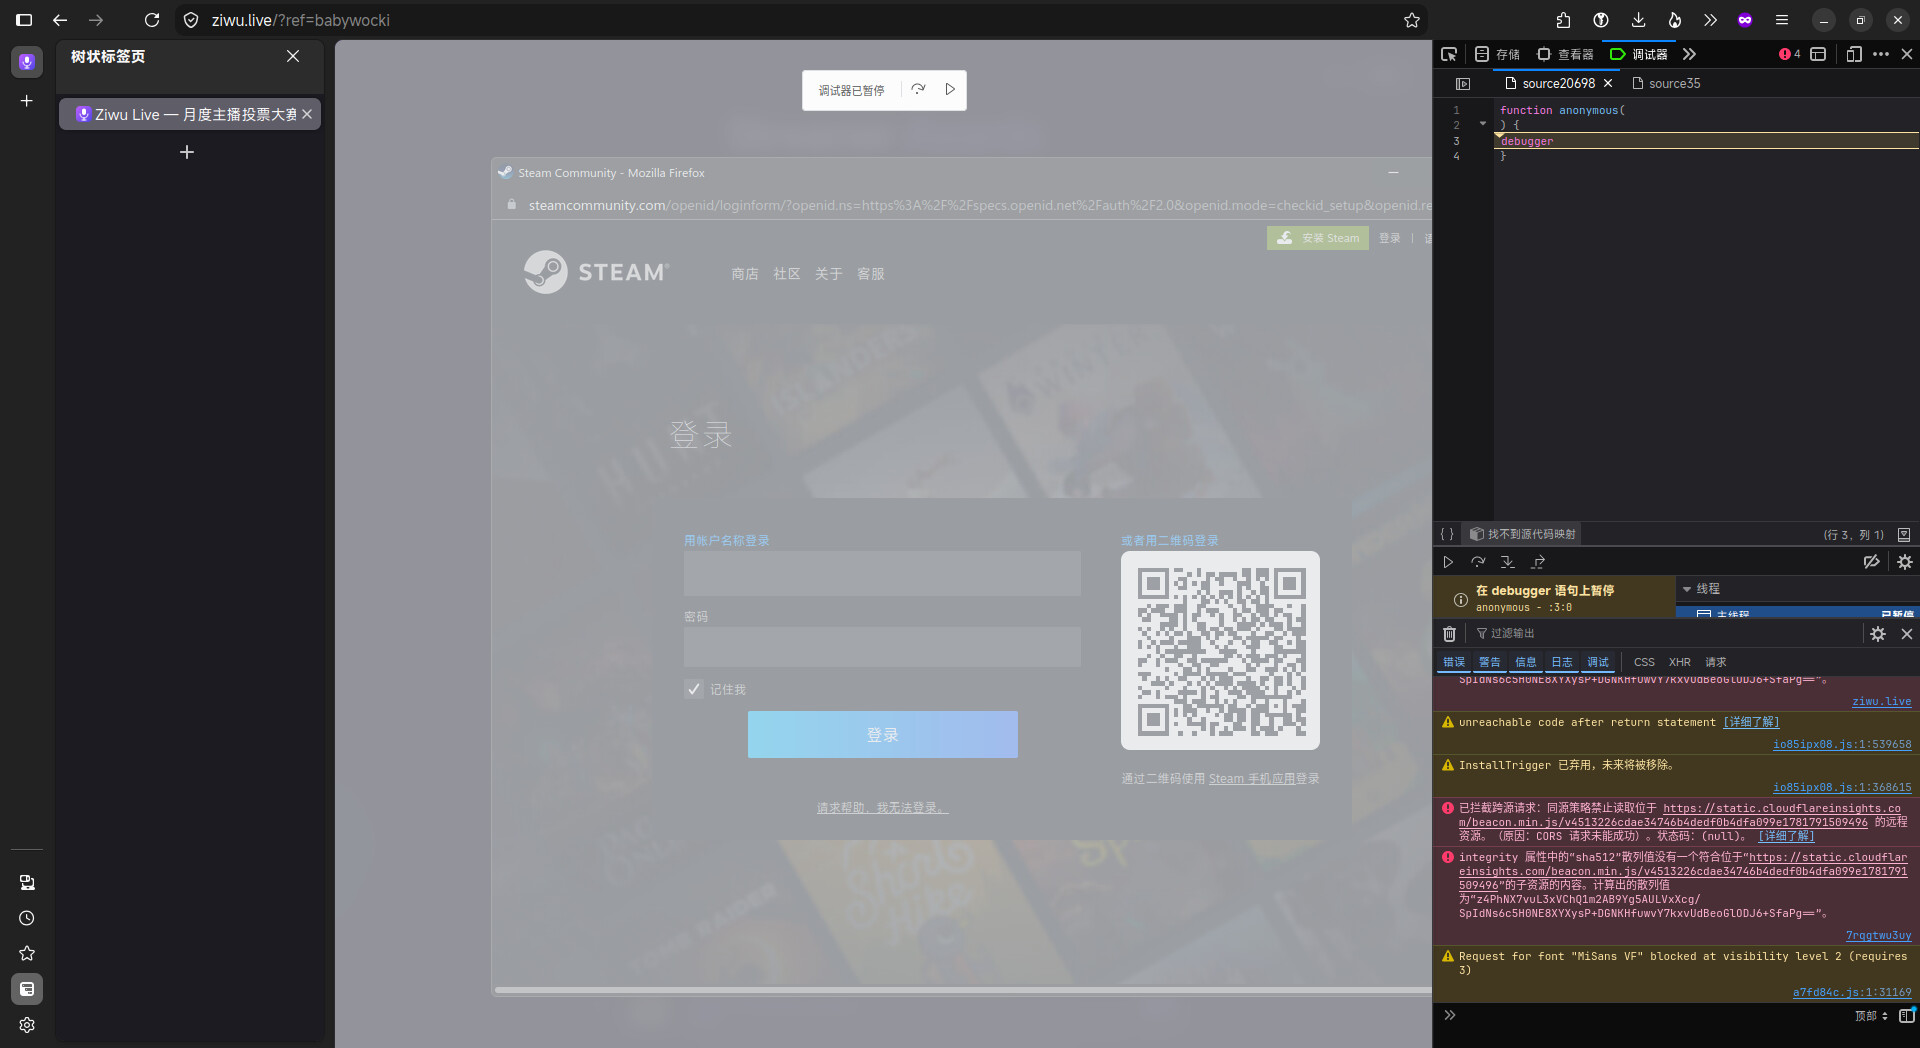Close the Ziwu Live tree tab
Image resolution: width=1920 pixels, height=1048 pixels.
click(x=307, y=114)
